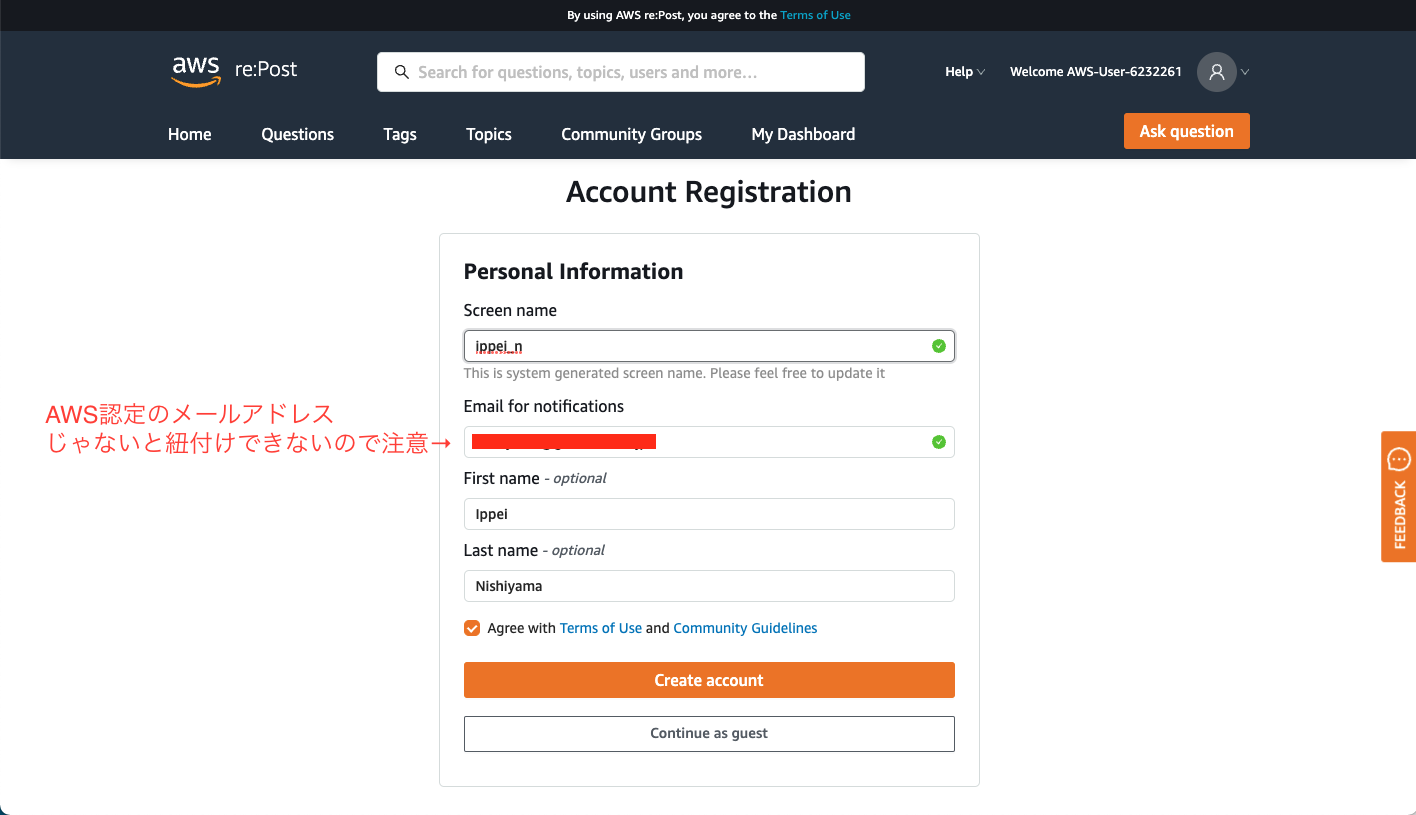Open the Topics nav item
Screen dimensions: 1416x815
point(489,134)
